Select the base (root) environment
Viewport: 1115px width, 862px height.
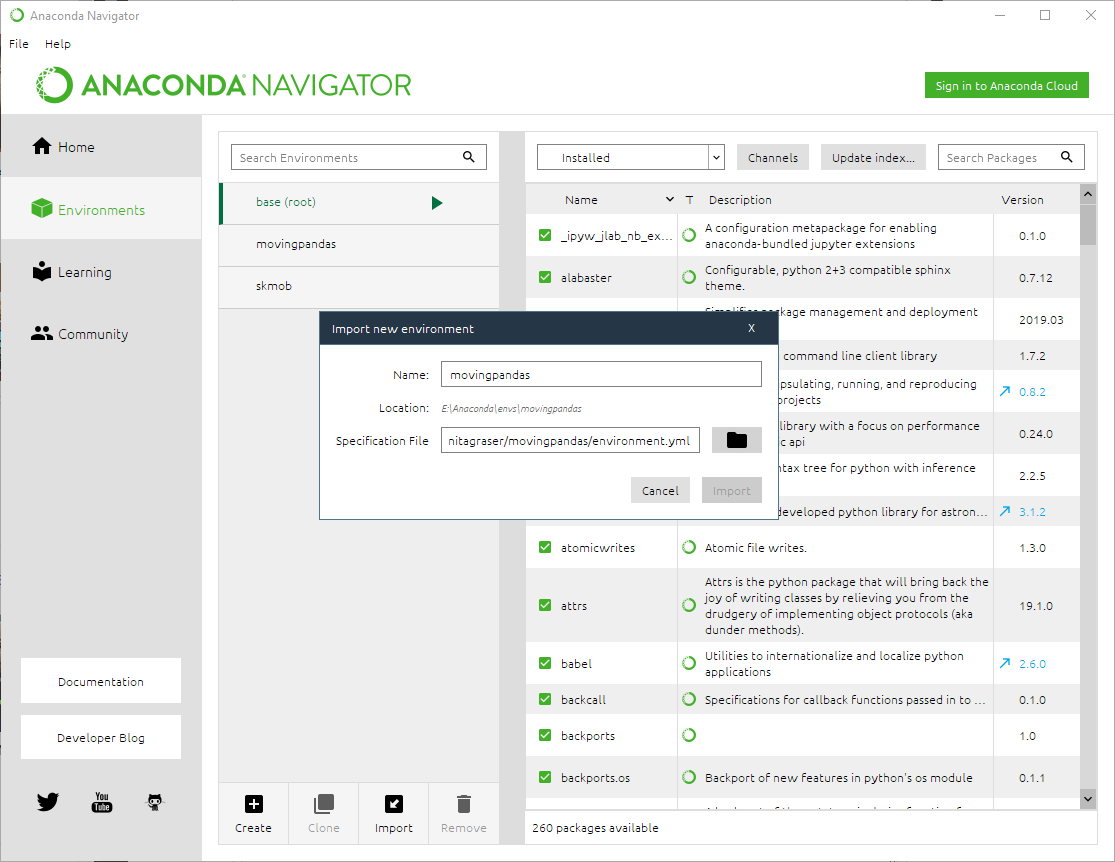tap(359, 203)
